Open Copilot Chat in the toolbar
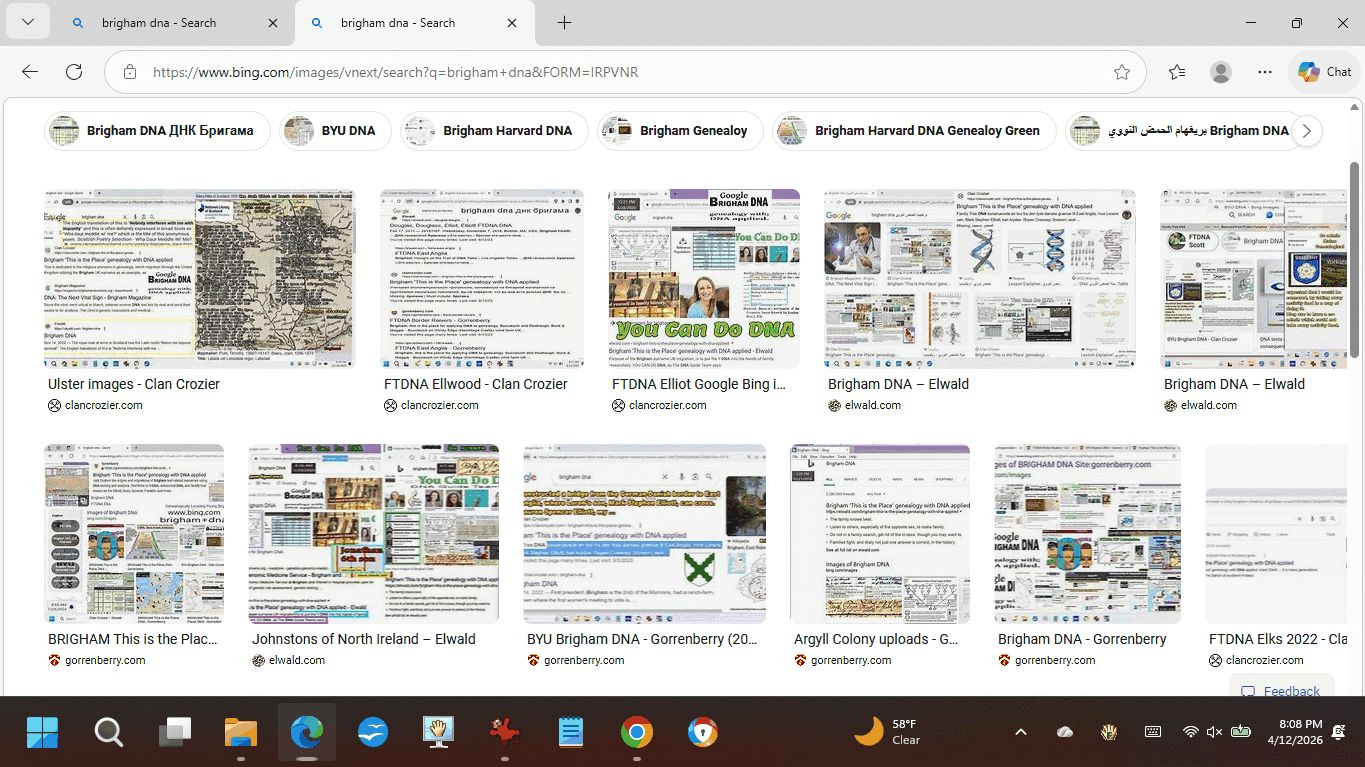The image size is (1365, 767). pos(1324,72)
